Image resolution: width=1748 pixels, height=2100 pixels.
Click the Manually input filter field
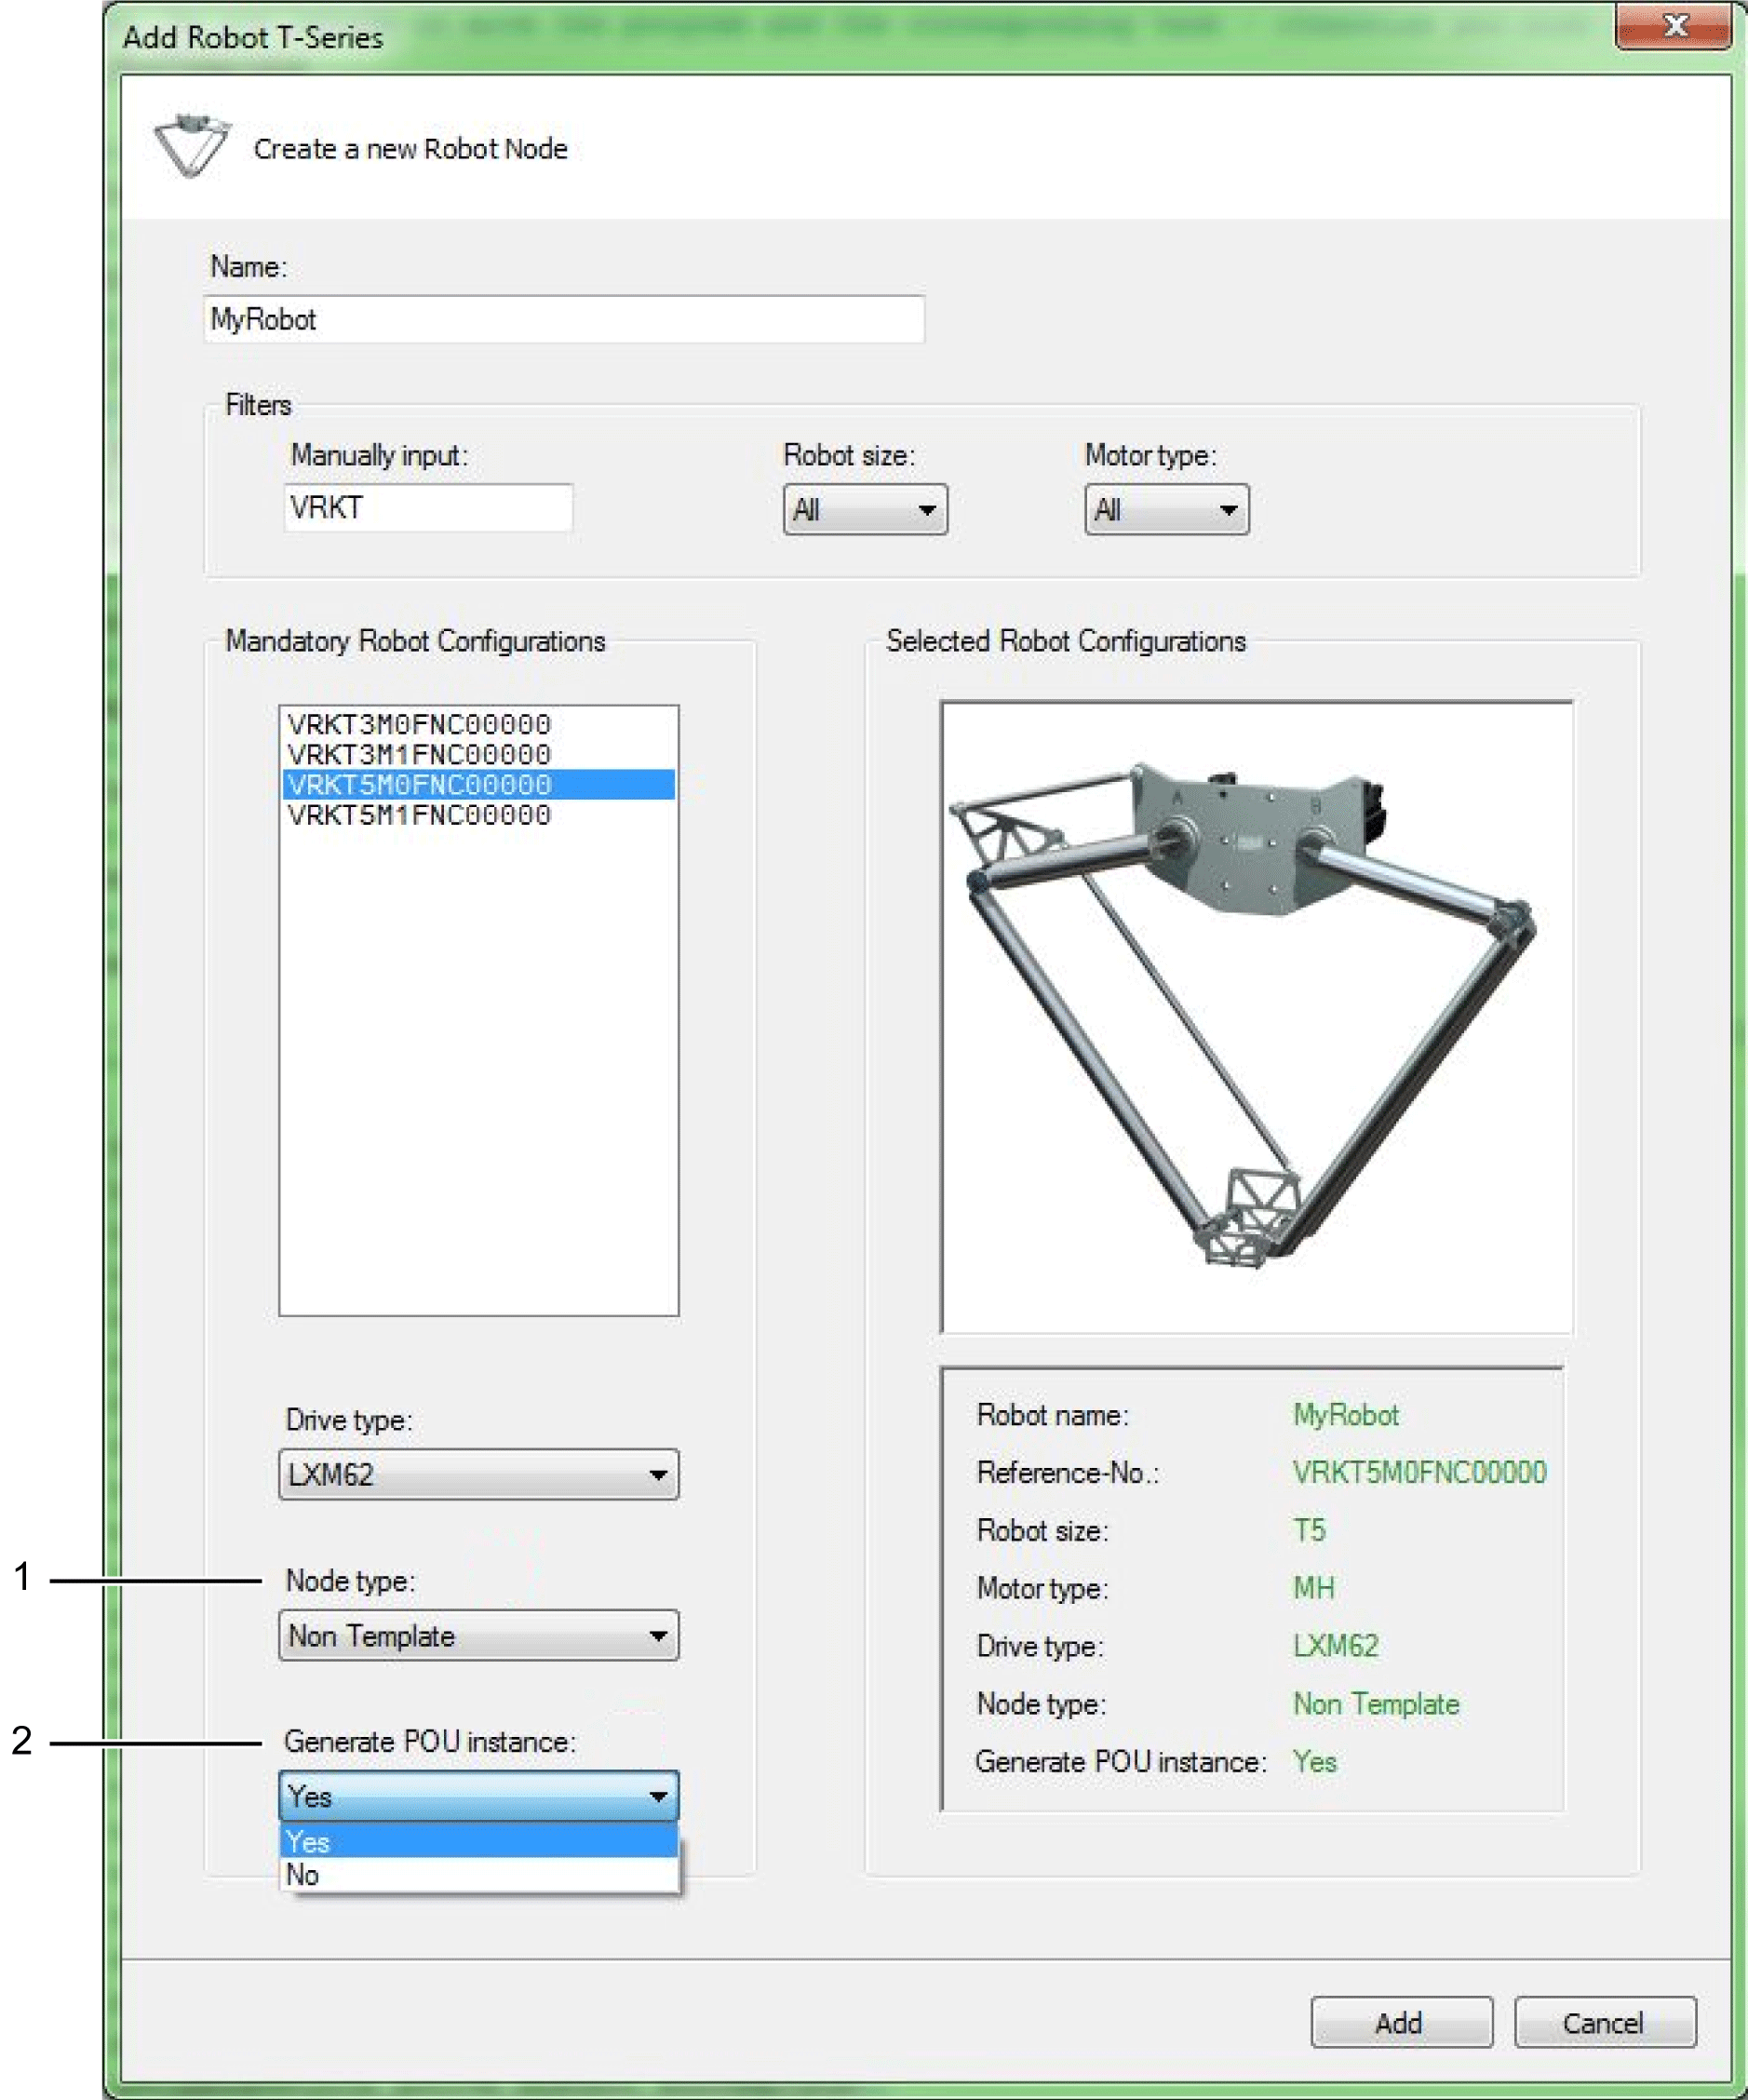coord(427,508)
